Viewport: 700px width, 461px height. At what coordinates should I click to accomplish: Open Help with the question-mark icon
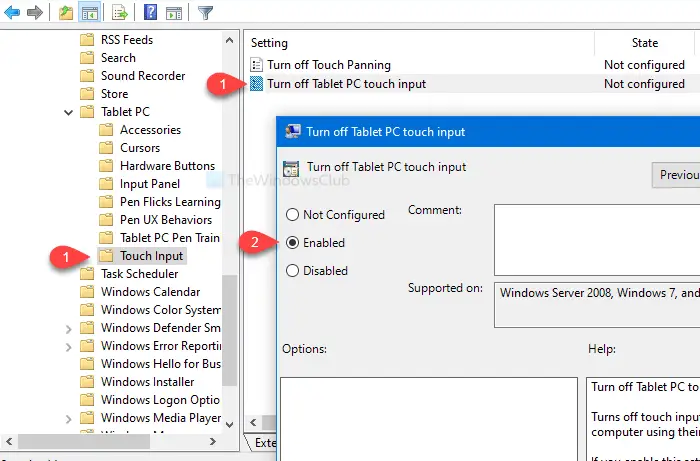coord(150,12)
